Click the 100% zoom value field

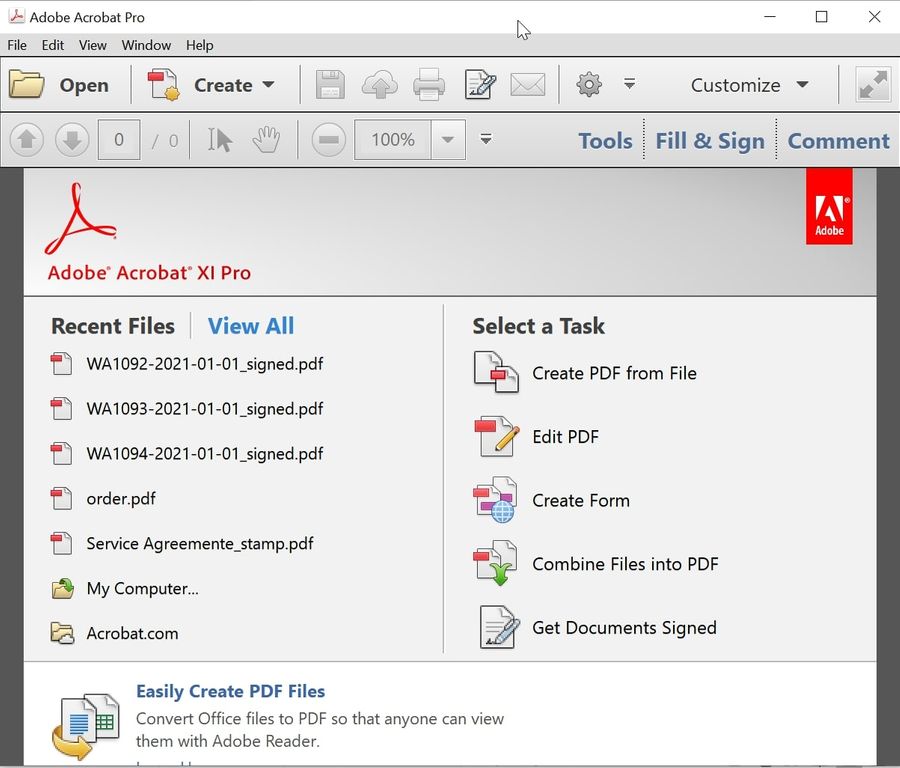click(393, 139)
